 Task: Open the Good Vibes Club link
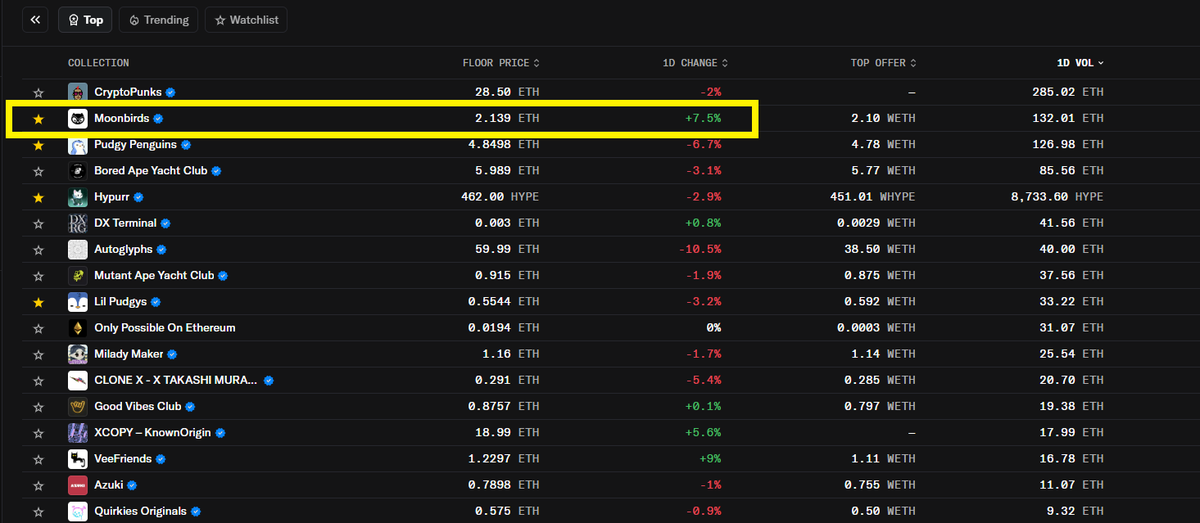(x=138, y=406)
